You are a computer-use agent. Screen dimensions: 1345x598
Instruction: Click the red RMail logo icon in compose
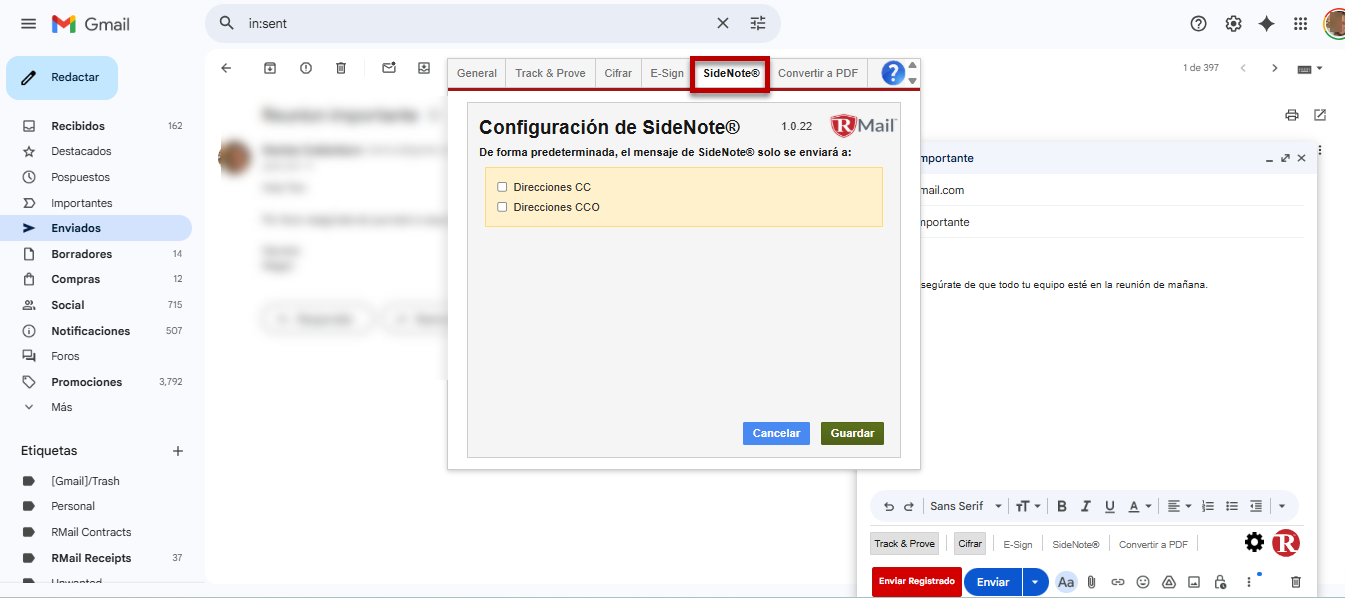coord(1286,543)
